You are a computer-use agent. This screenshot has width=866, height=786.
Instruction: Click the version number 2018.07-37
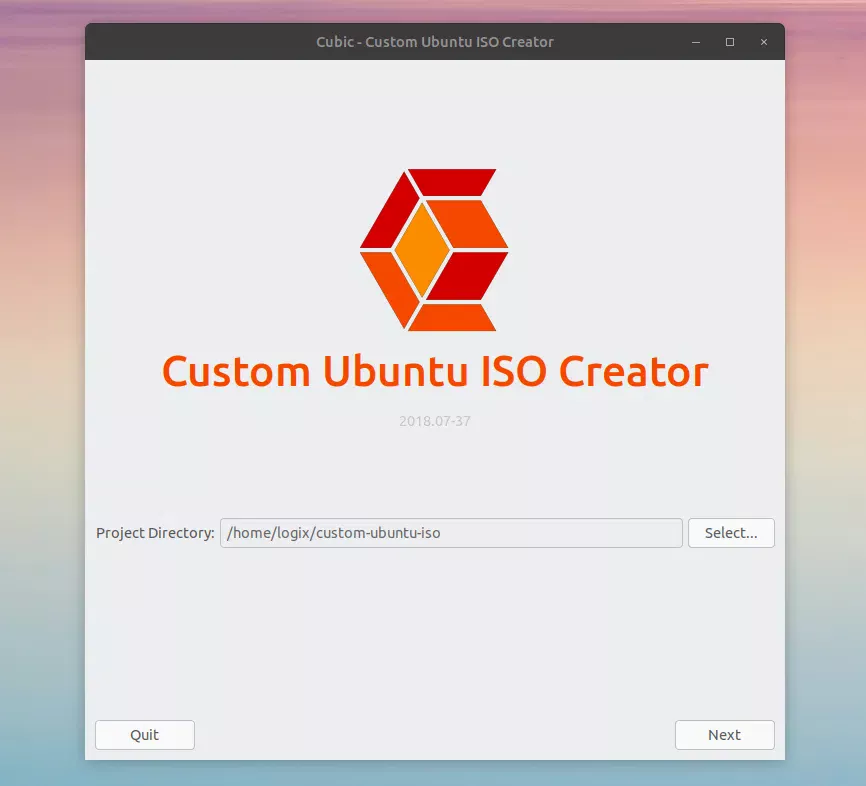[434, 420]
